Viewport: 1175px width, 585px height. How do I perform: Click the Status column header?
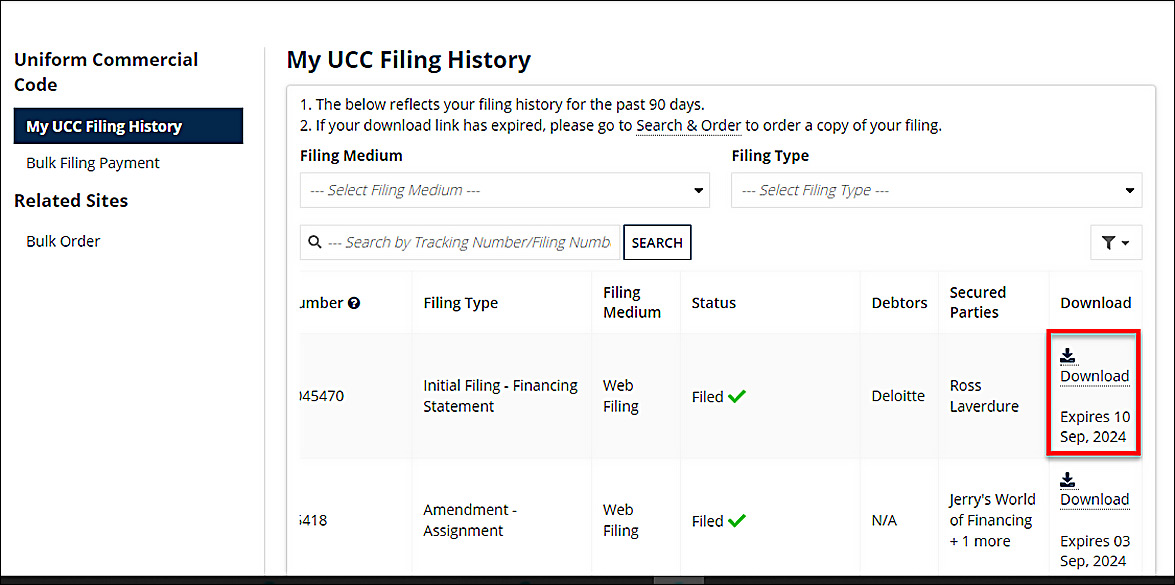pos(713,303)
